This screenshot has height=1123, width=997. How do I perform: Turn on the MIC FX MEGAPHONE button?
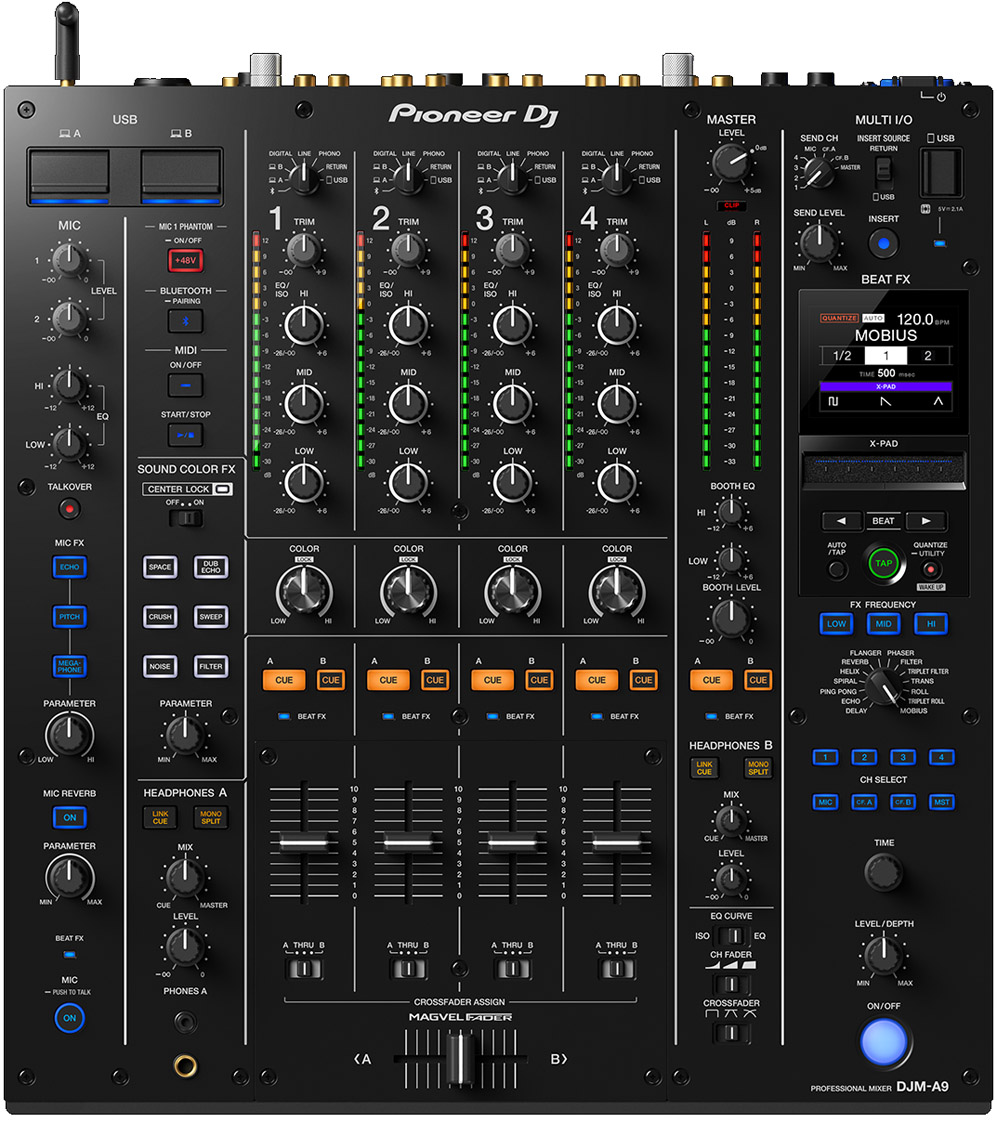click(69, 667)
